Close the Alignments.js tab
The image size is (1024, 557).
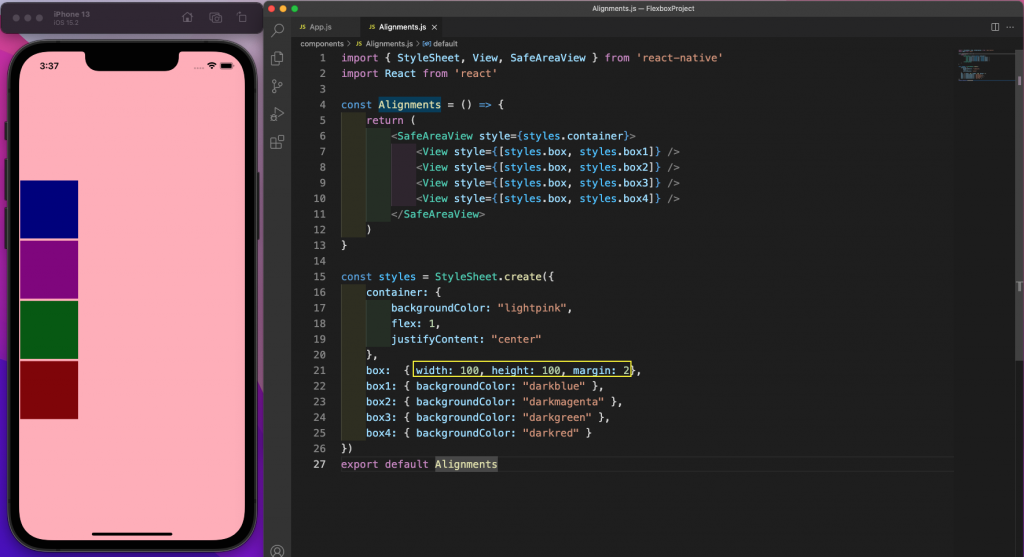(x=434, y=27)
